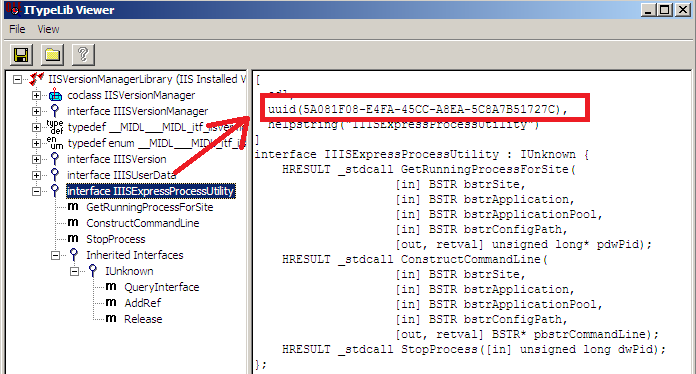
Task: Select the QueryInterface method
Action: point(162,287)
